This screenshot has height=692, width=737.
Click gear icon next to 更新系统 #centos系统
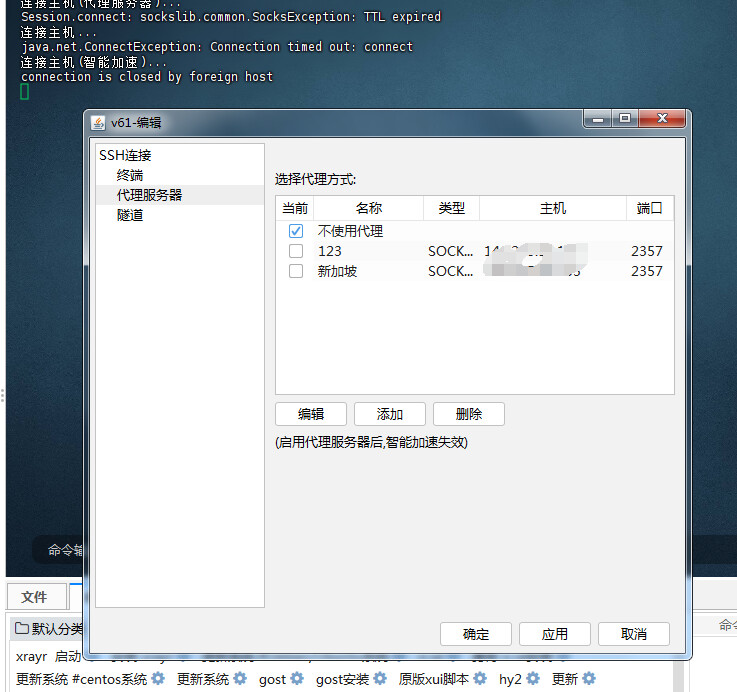tap(158, 678)
